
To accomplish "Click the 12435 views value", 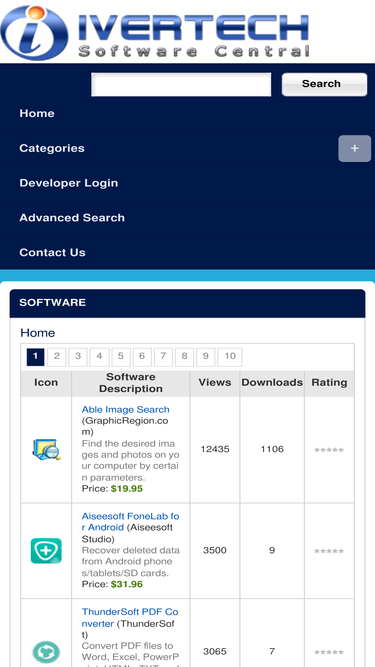I will click(x=215, y=449).
